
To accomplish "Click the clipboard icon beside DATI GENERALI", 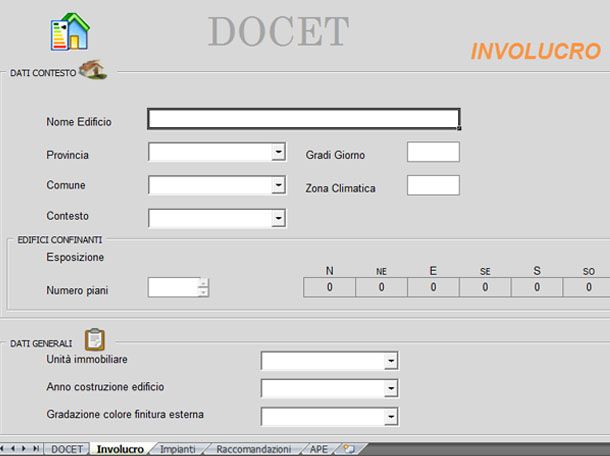I will click(x=95, y=340).
